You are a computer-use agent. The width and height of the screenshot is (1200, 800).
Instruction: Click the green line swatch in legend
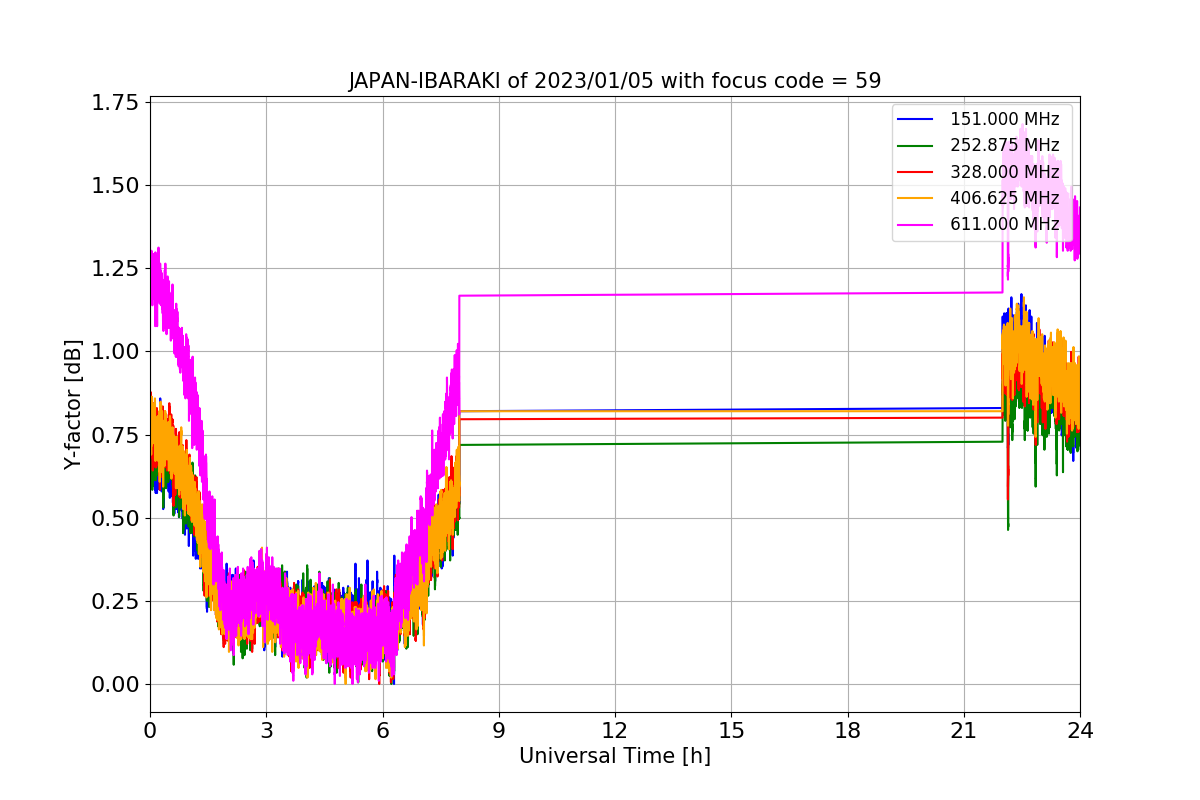916,145
